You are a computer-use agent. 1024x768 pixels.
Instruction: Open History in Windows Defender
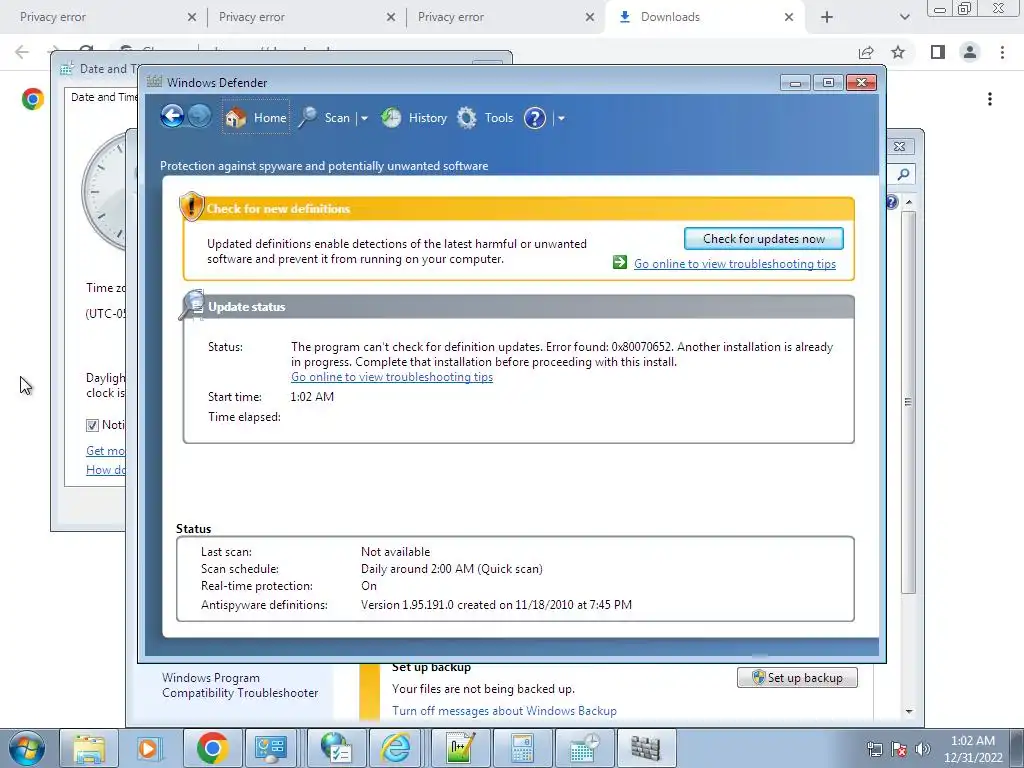[x=414, y=118]
